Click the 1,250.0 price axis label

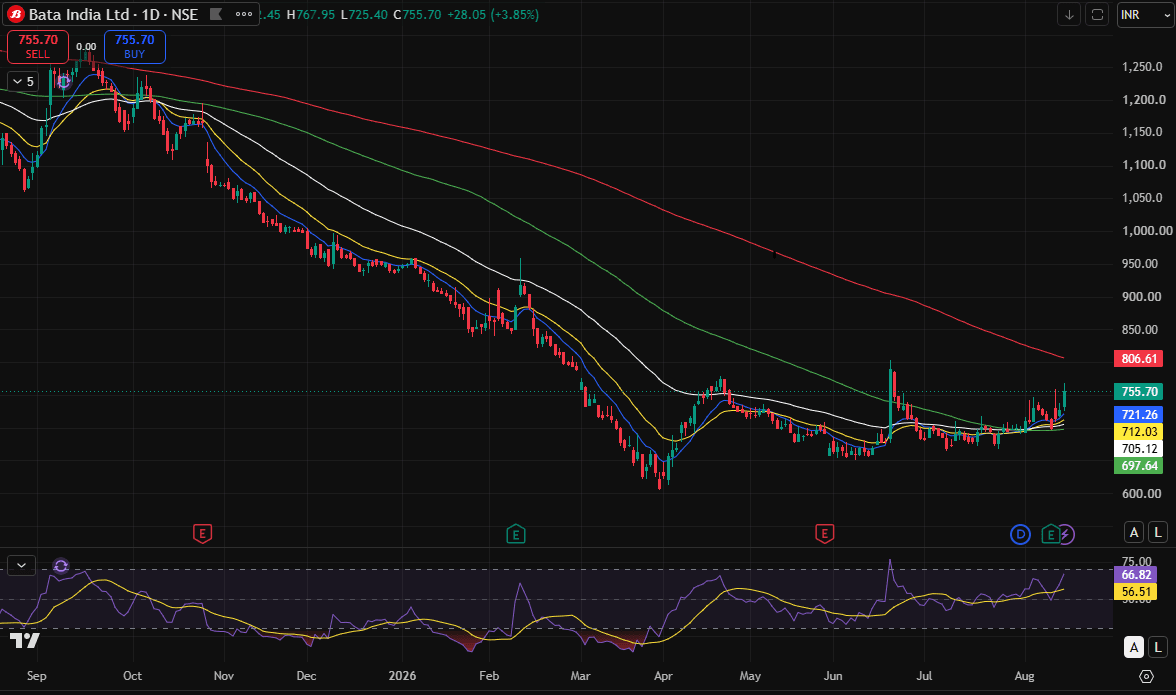(1144, 67)
